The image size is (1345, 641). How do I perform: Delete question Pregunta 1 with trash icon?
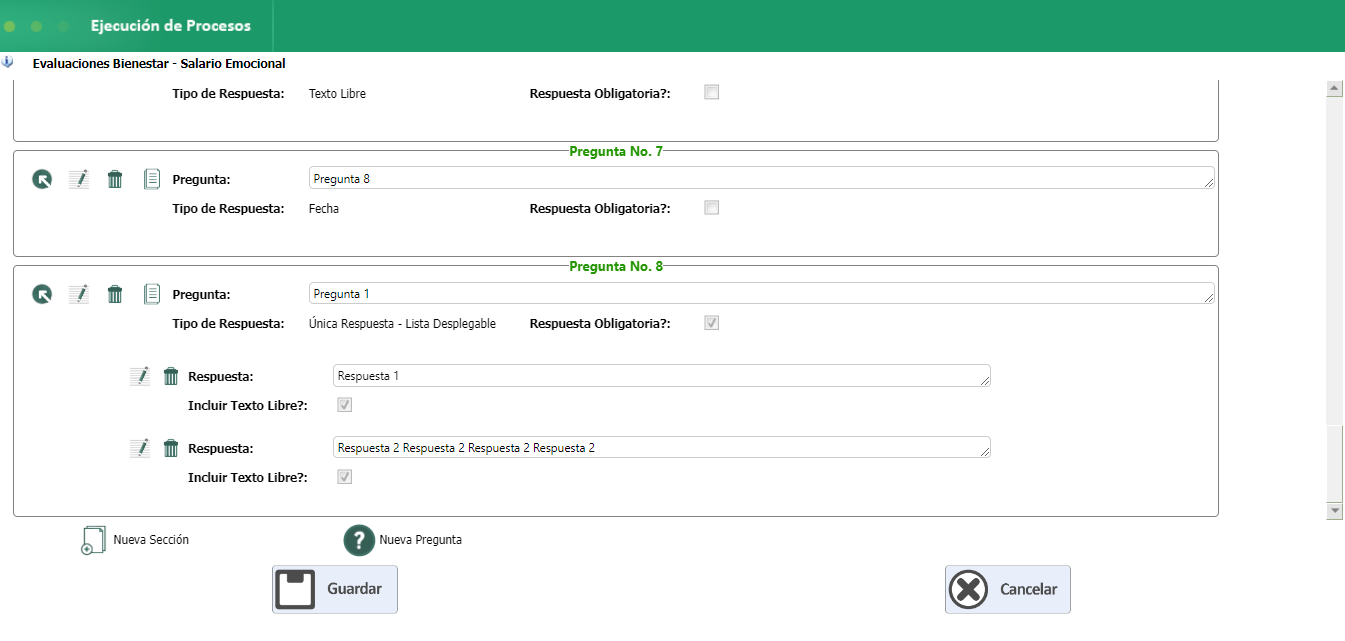point(115,294)
